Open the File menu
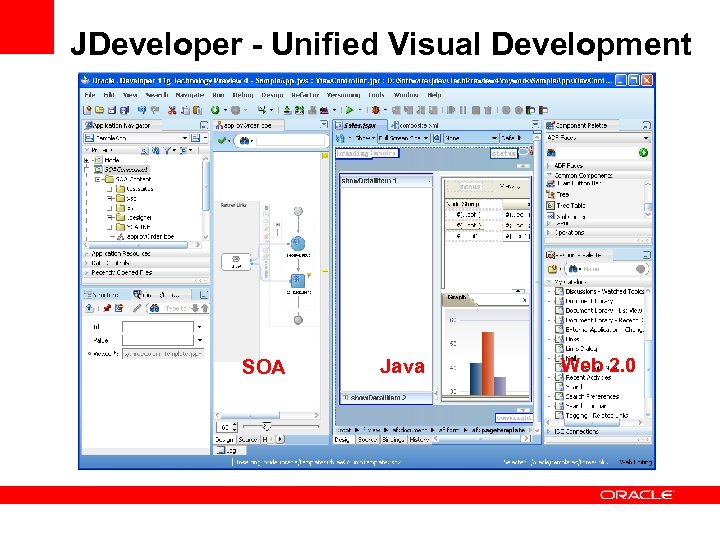 click(x=90, y=95)
